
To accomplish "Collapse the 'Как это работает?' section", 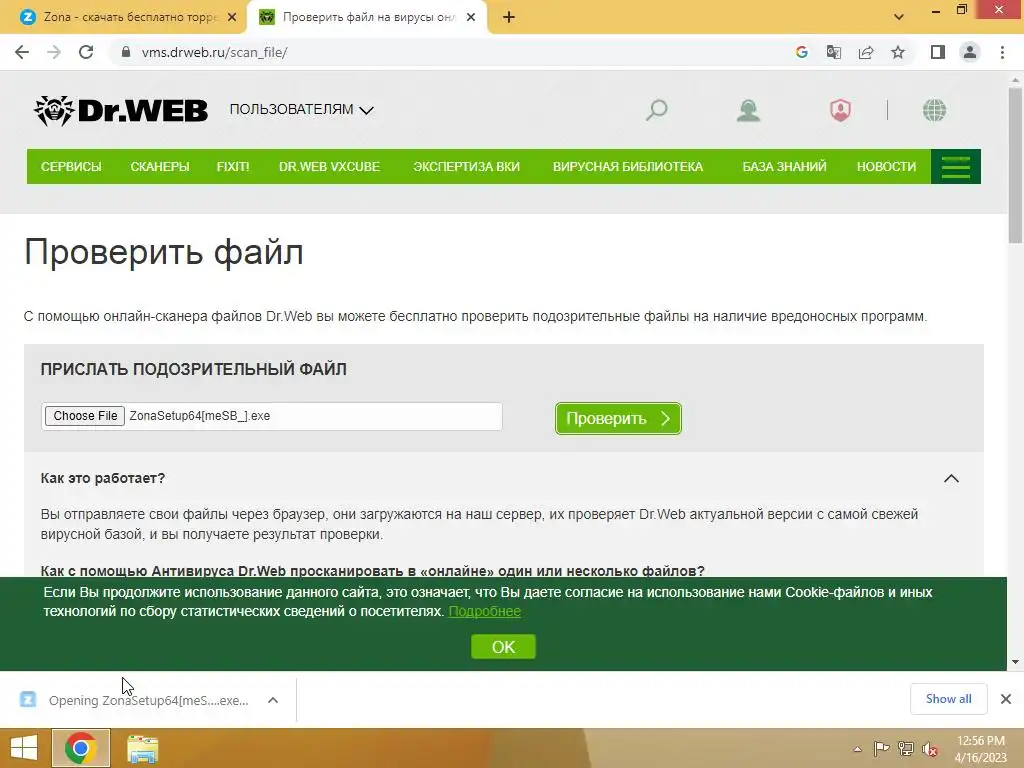I will [x=952, y=479].
